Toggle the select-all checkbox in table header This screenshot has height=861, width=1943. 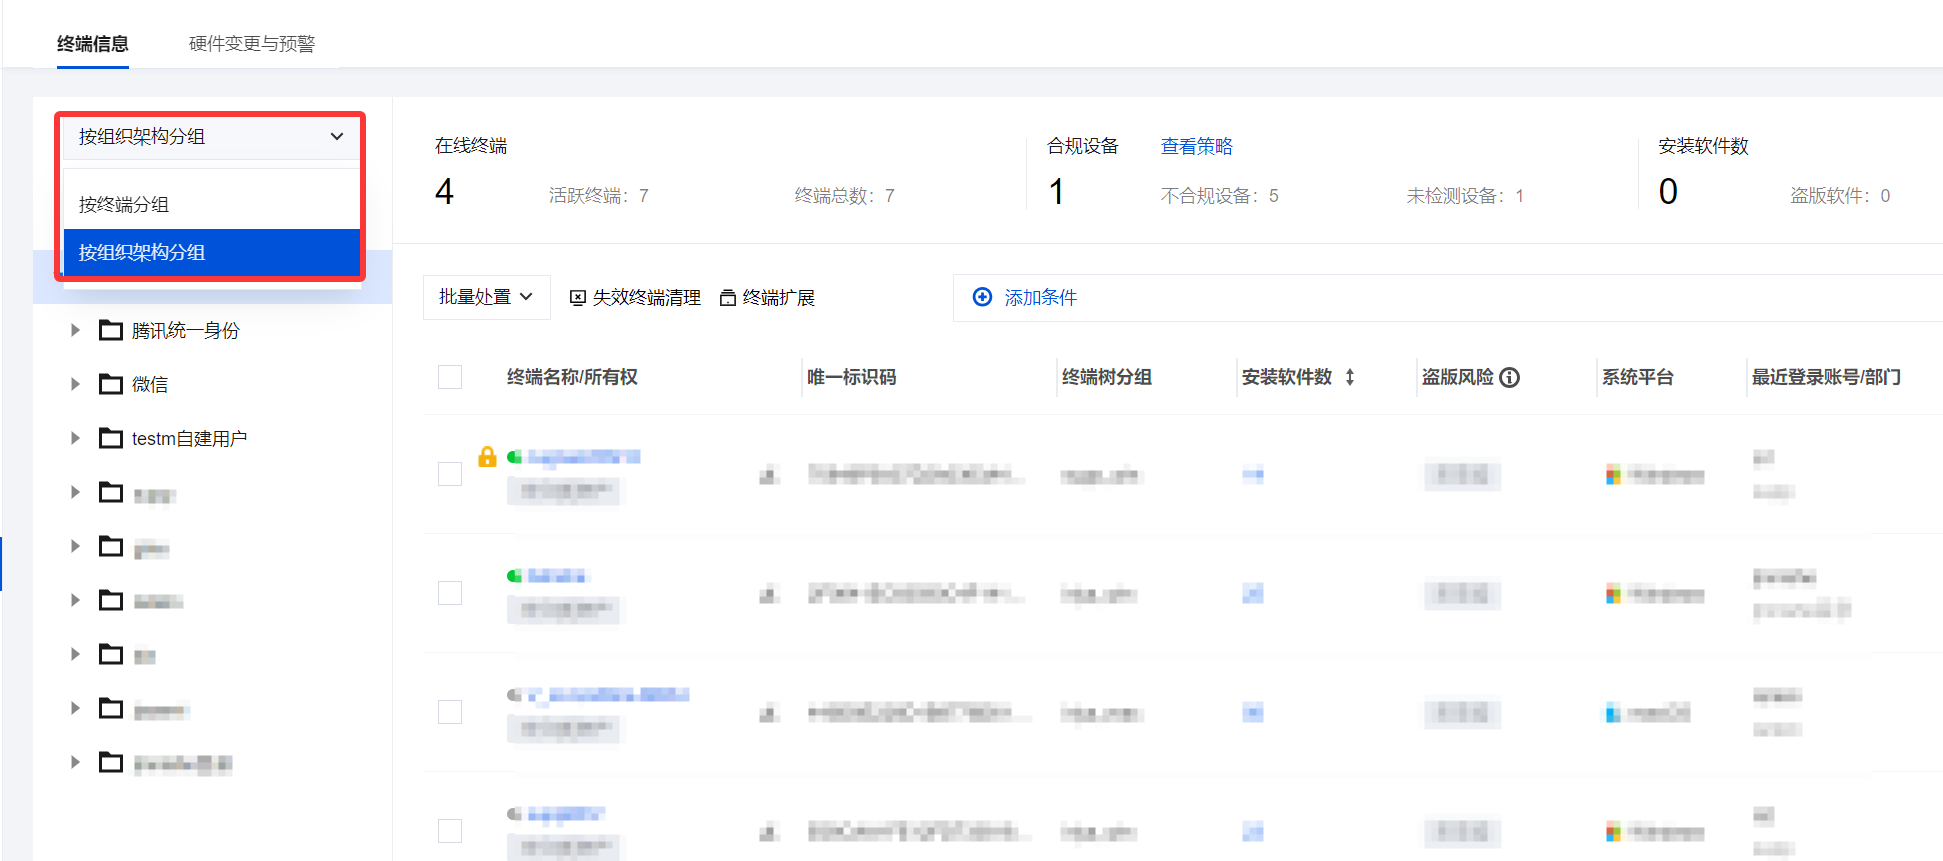(x=450, y=377)
